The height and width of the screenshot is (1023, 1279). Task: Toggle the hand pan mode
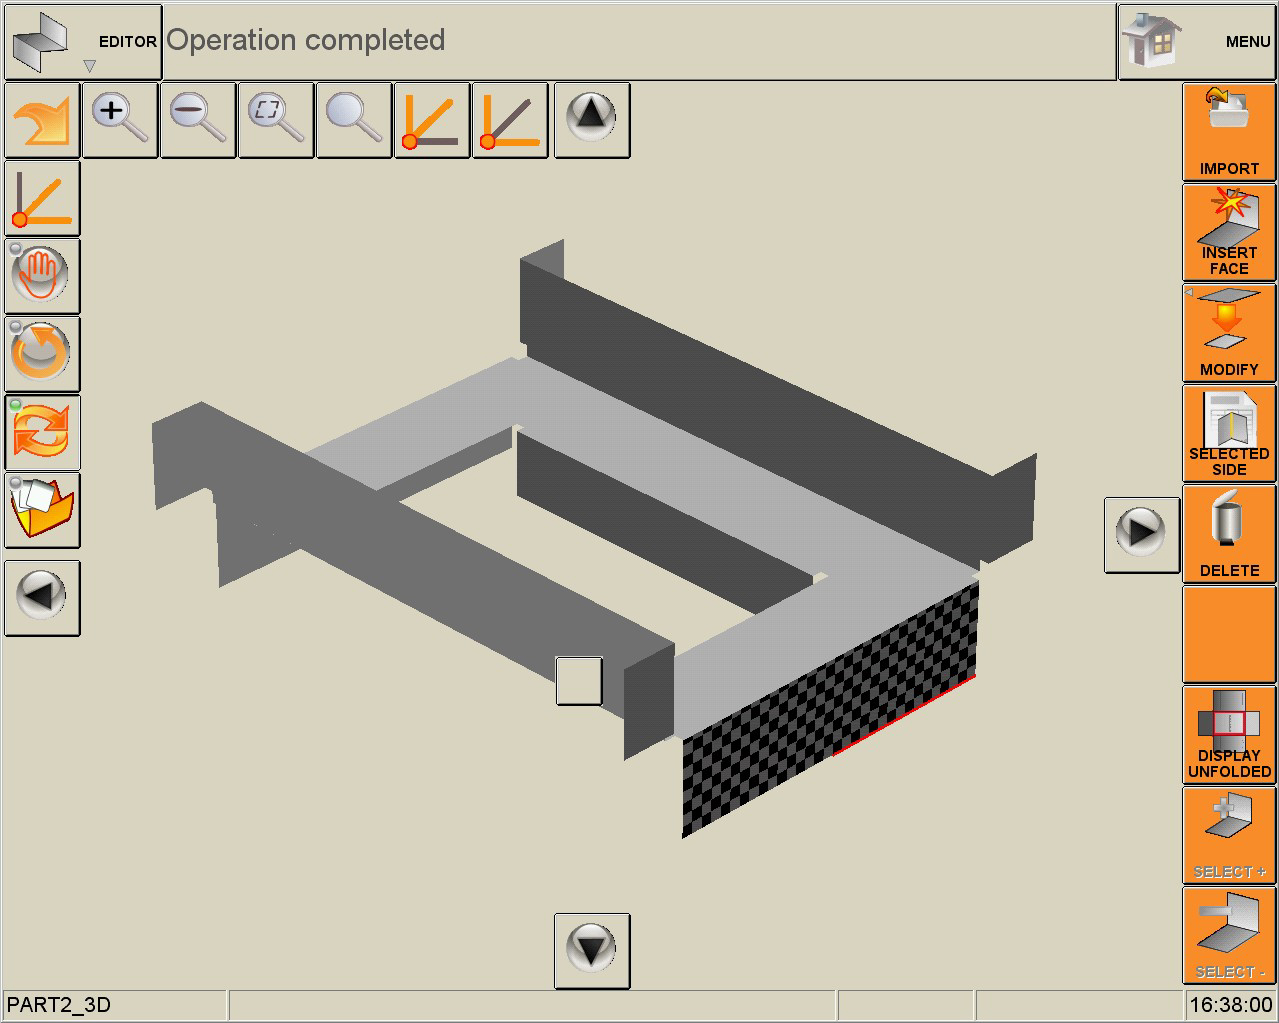coord(43,277)
